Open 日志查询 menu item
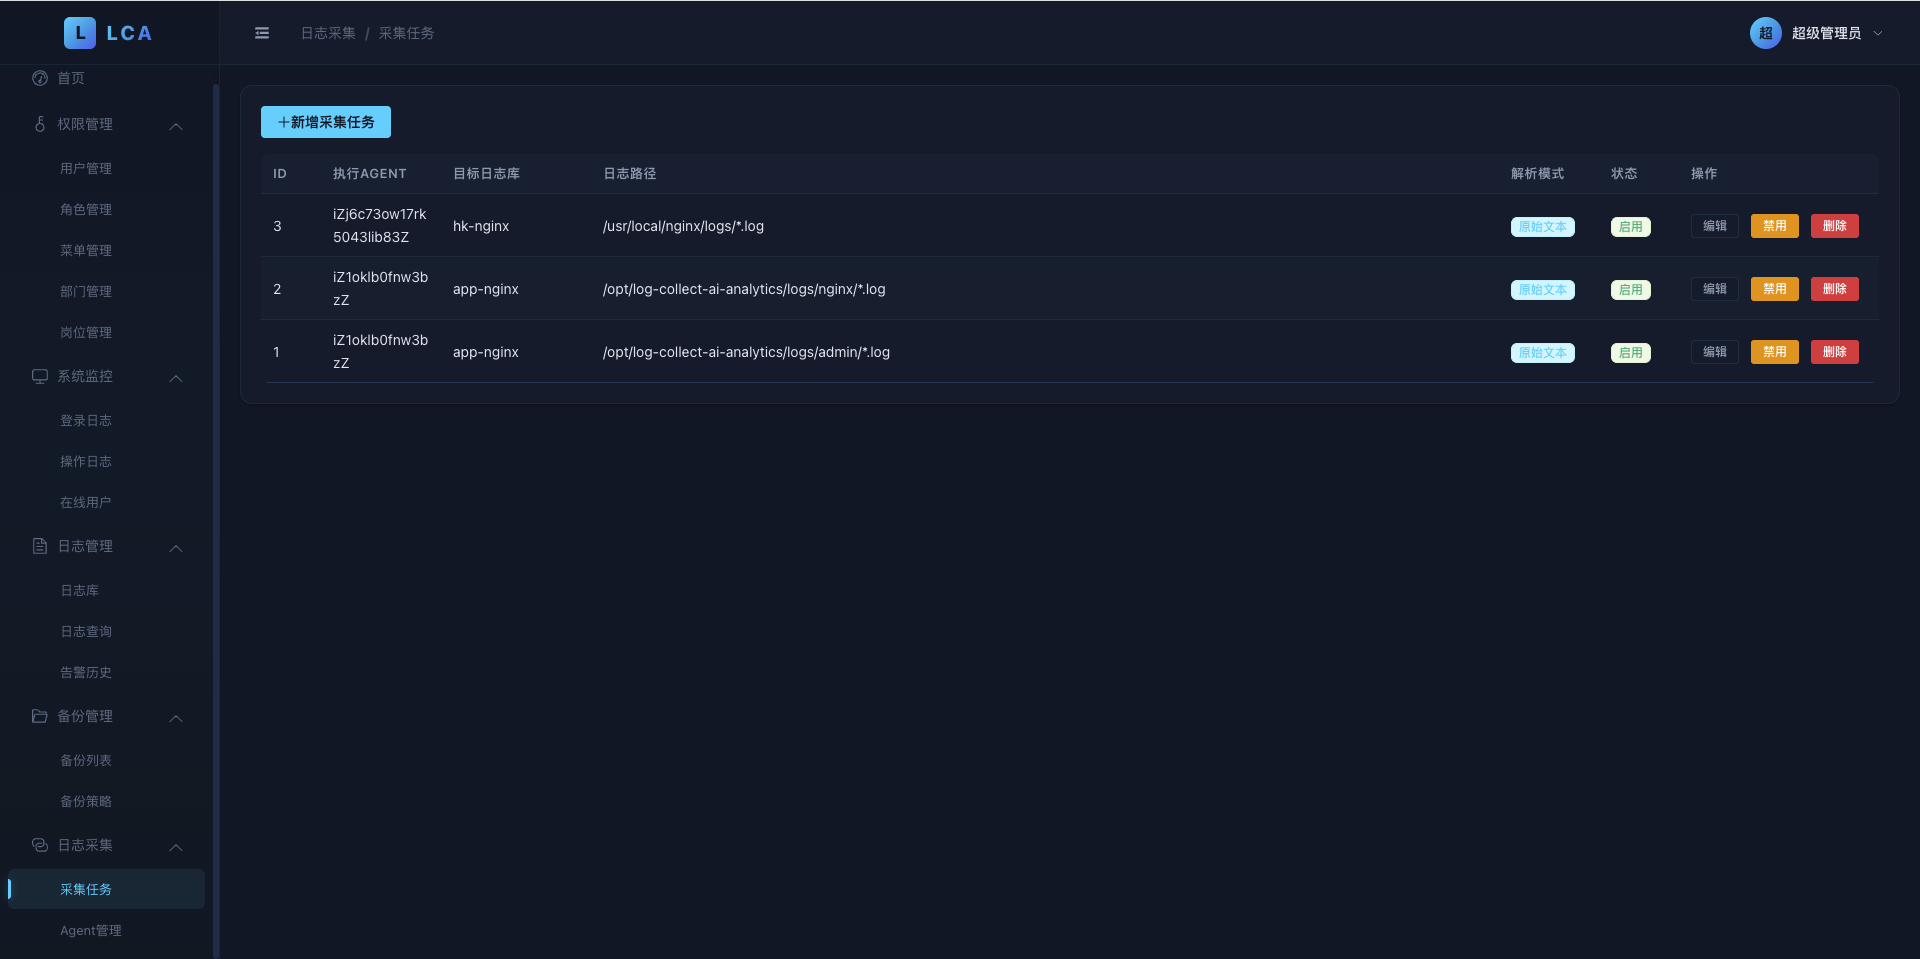Image resolution: width=1920 pixels, height=959 pixels. (x=86, y=631)
